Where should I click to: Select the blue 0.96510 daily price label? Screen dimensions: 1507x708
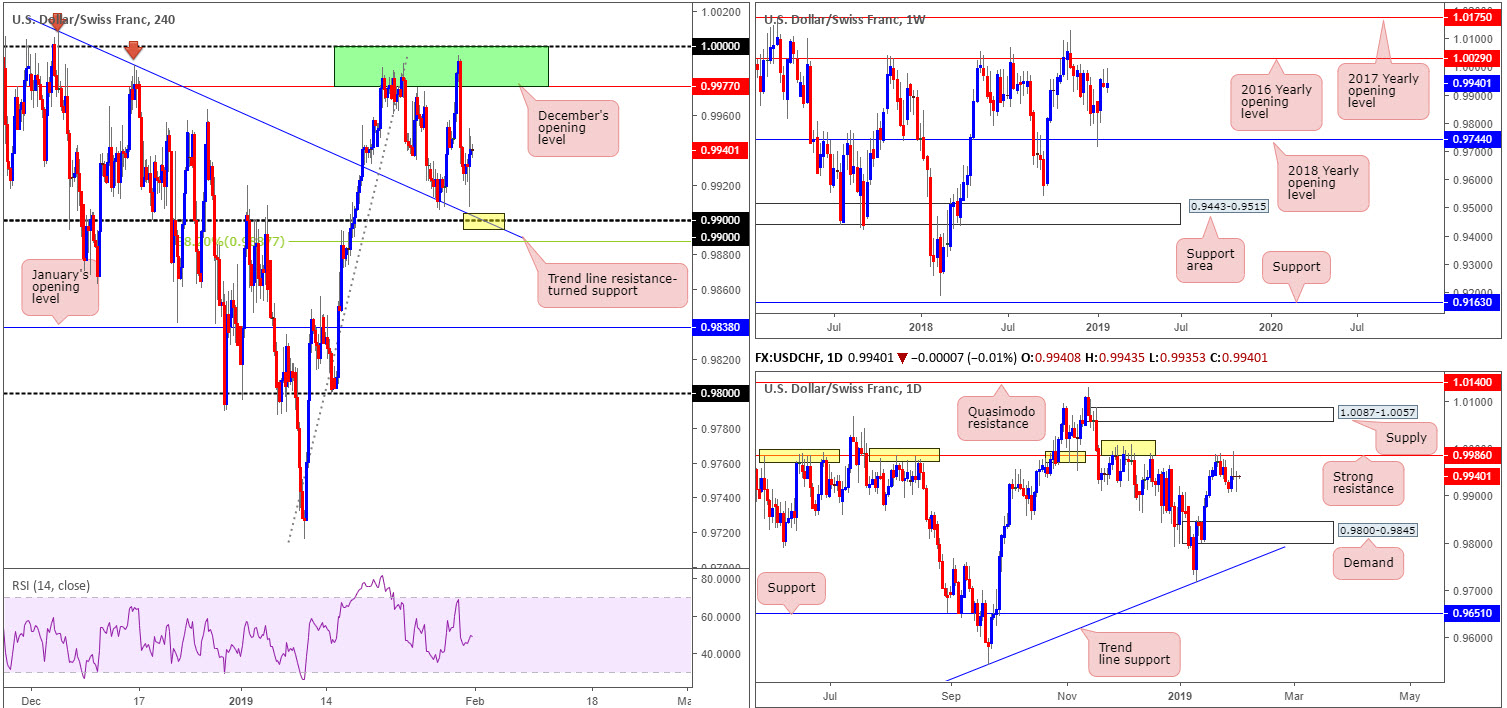pos(1473,614)
